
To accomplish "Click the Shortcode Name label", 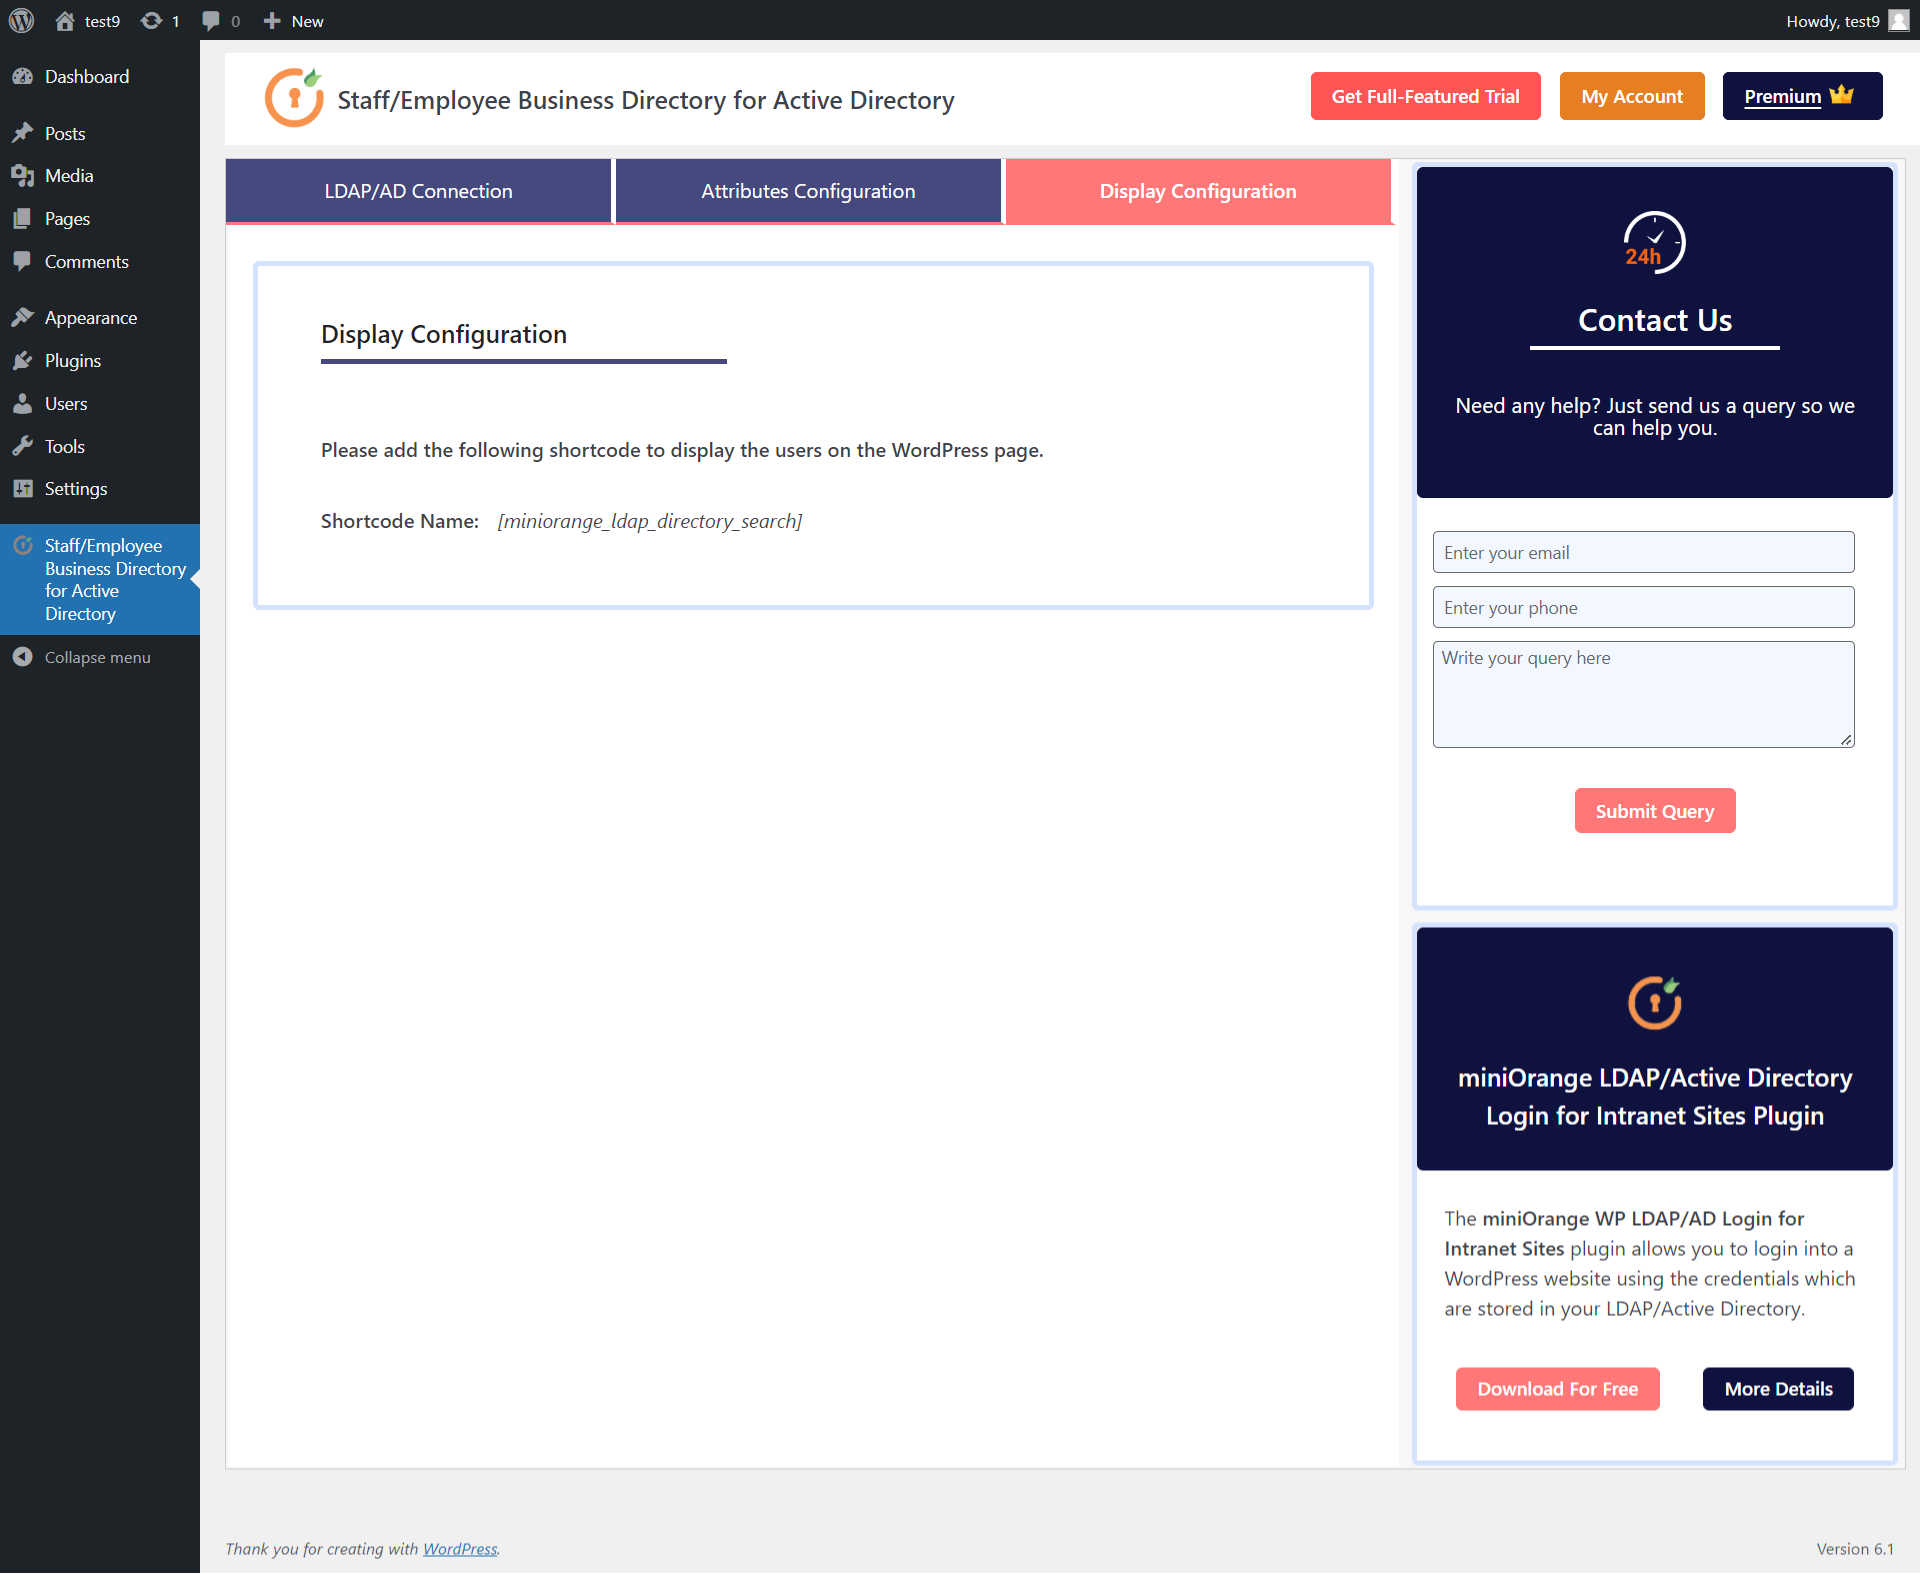I will (x=400, y=521).
